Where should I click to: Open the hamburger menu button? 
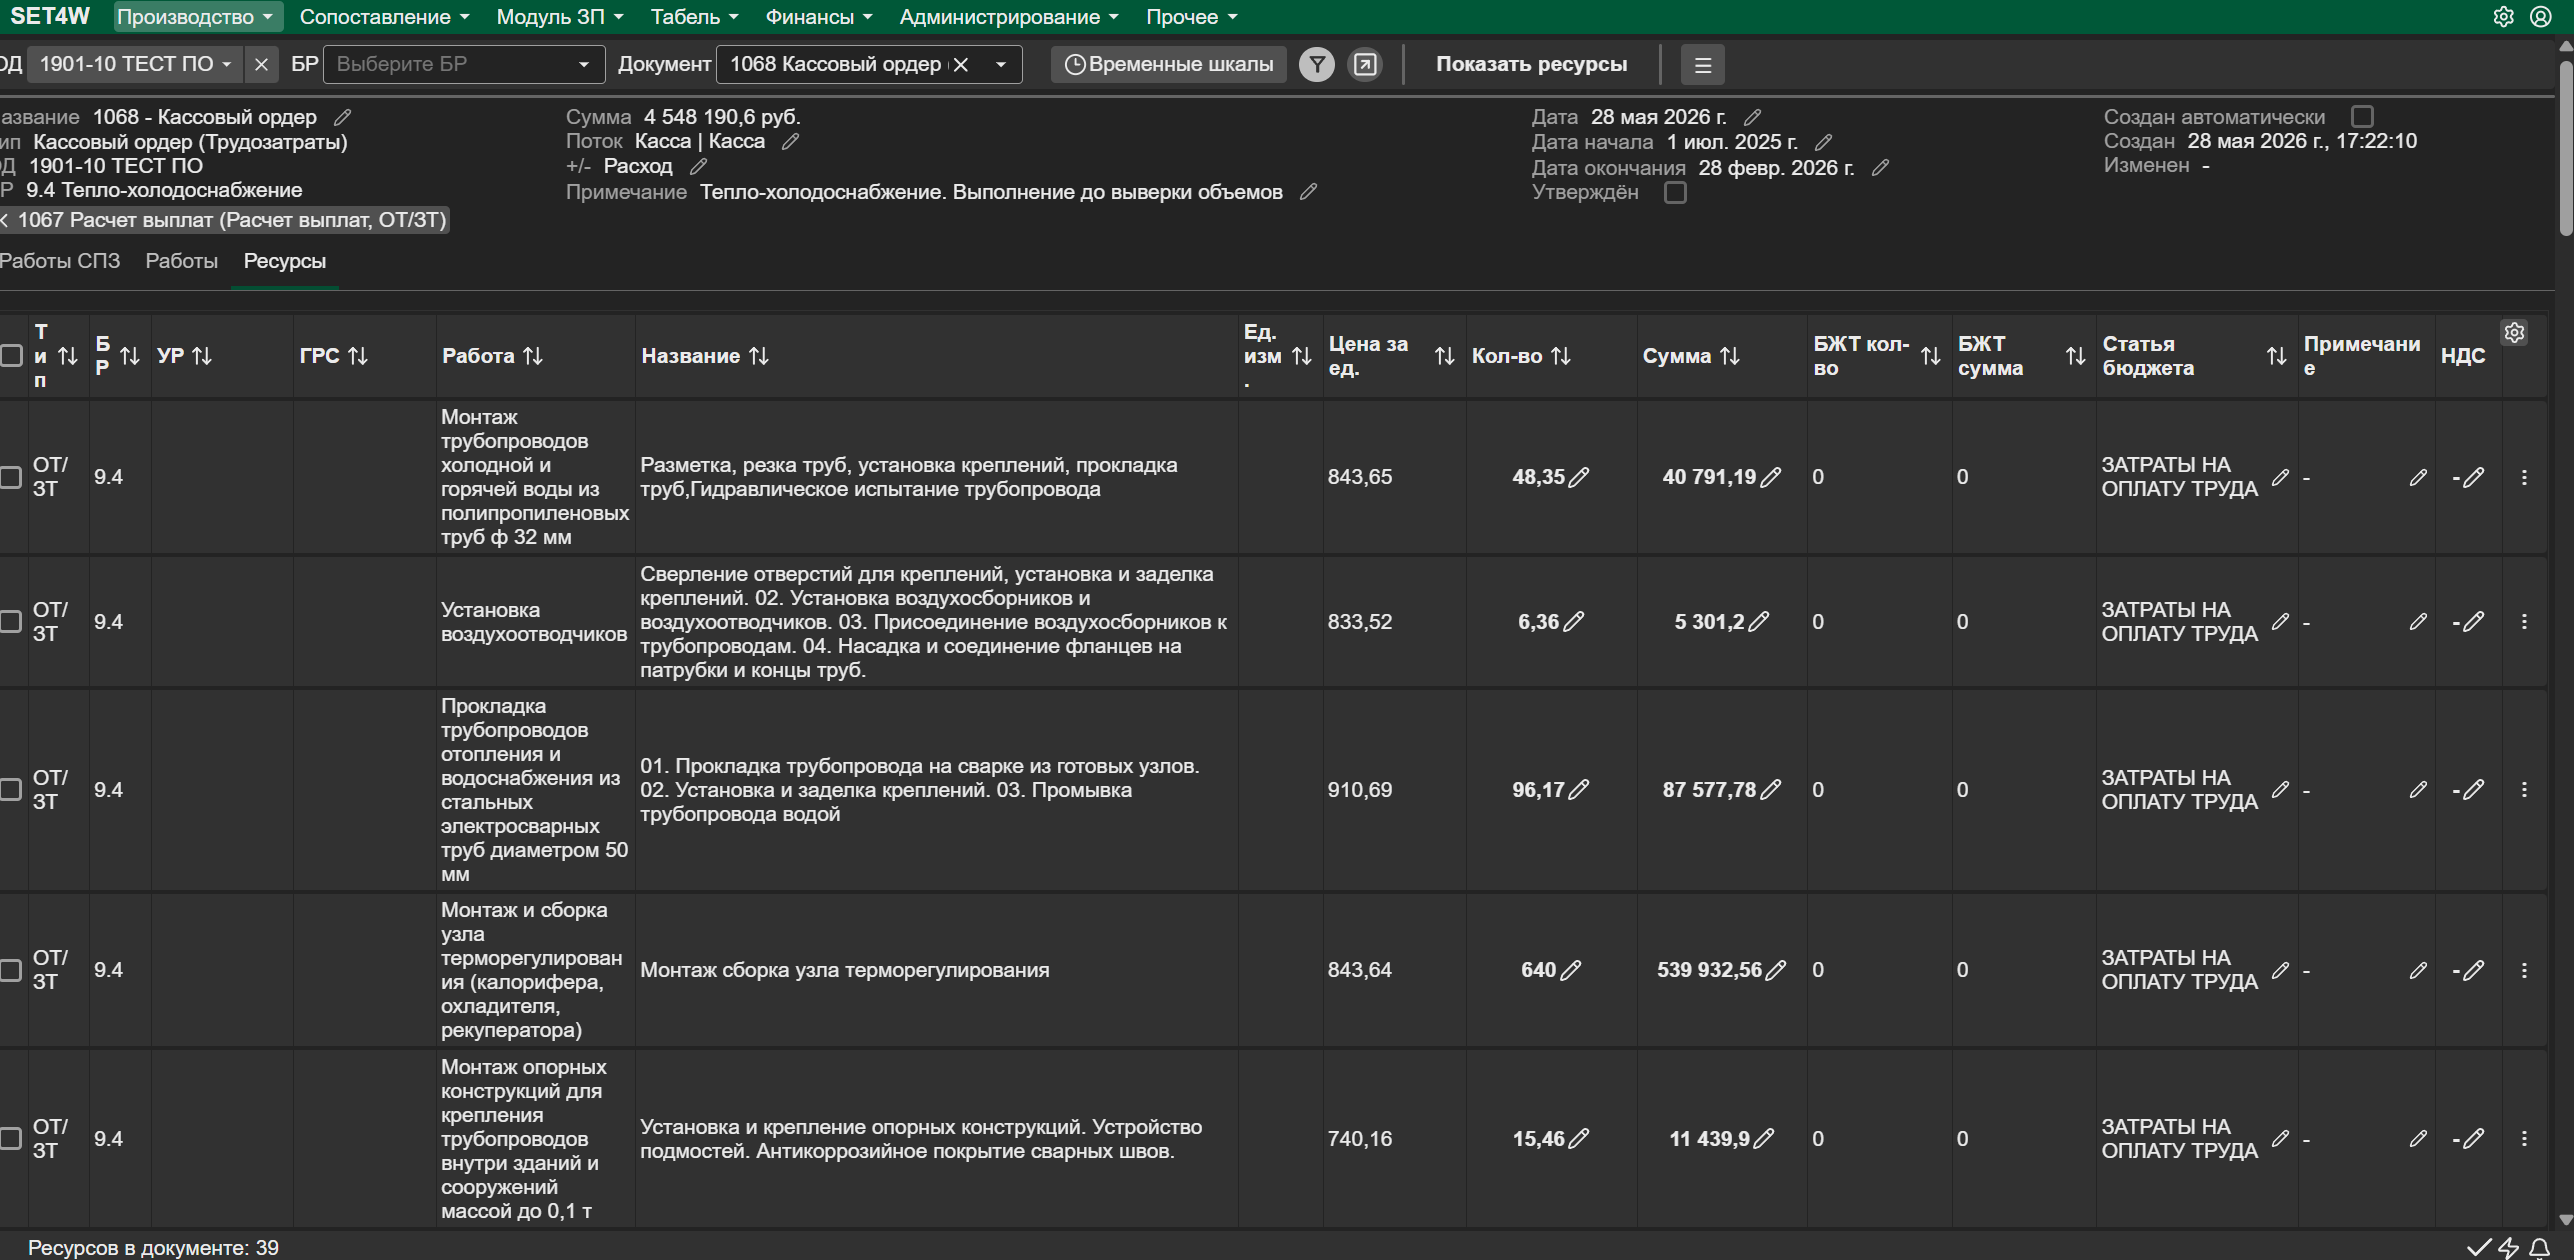click(x=1703, y=65)
